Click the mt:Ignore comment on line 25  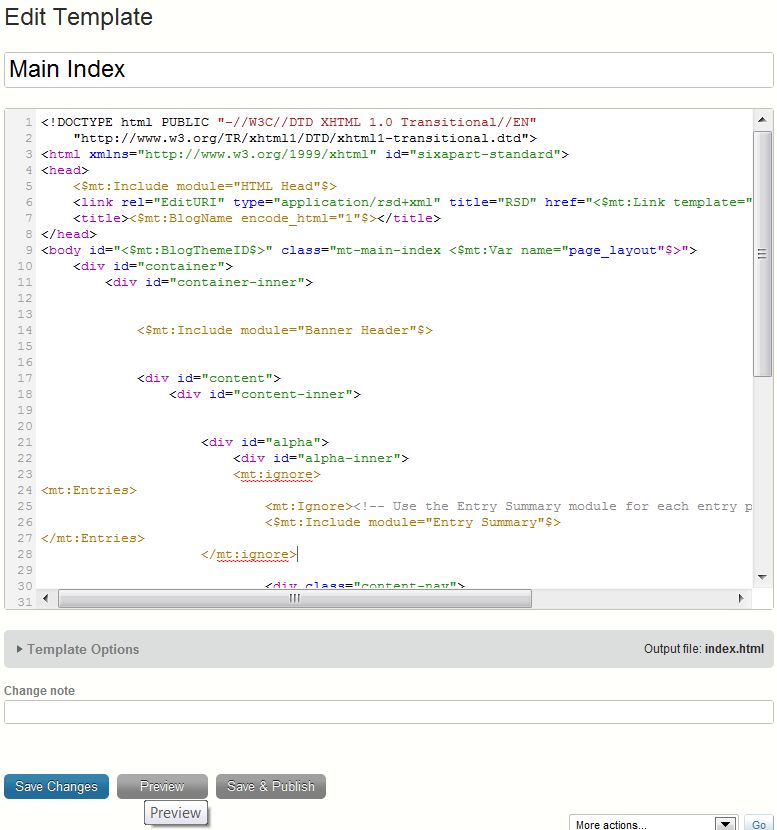click(509, 507)
